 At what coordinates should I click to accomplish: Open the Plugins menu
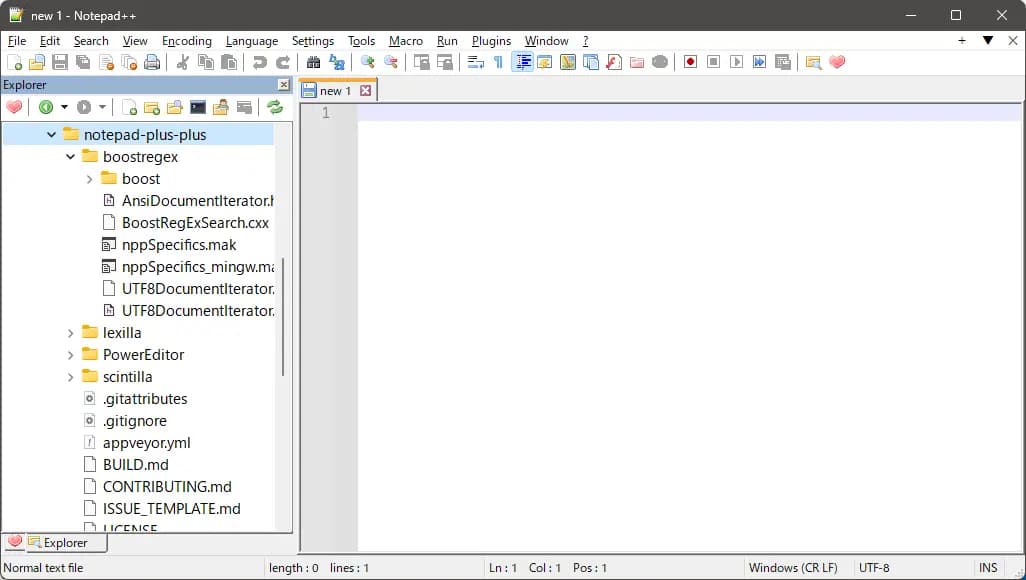tap(491, 41)
